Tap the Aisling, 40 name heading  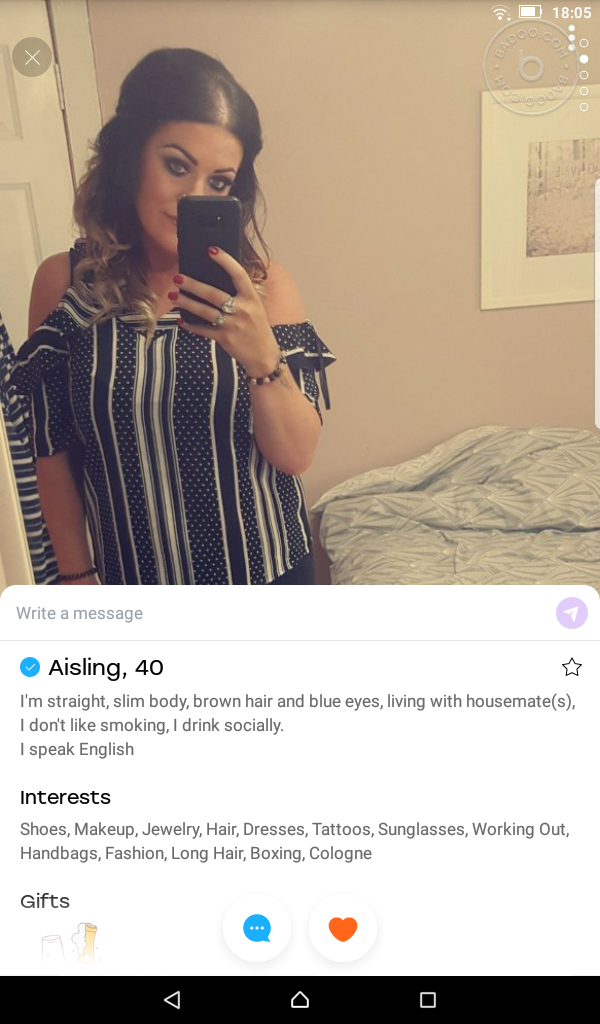pos(106,667)
